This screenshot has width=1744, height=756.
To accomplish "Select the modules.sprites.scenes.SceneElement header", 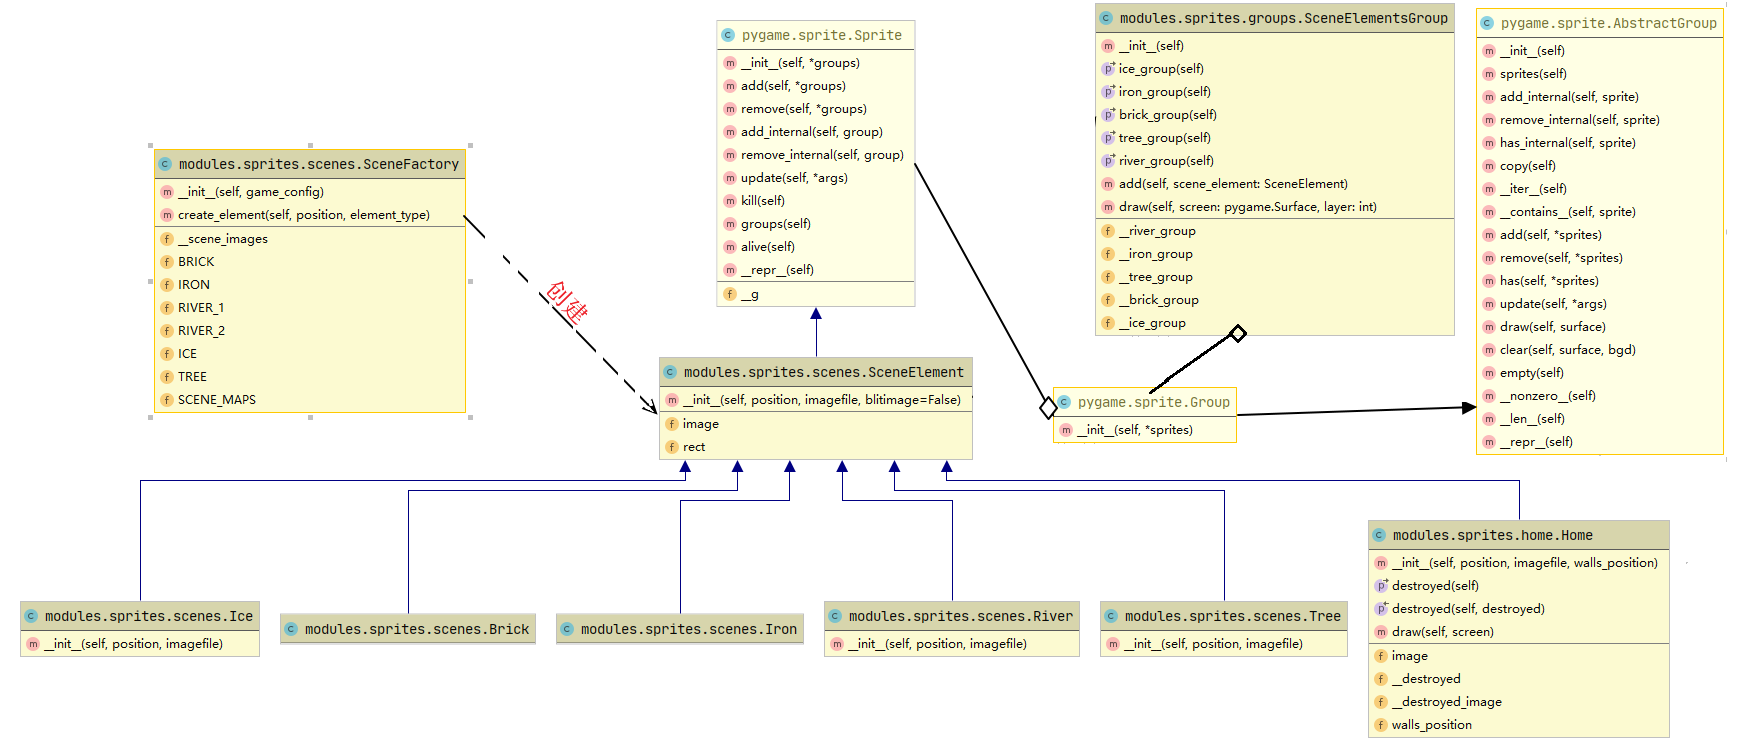I will [x=816, y=372].
